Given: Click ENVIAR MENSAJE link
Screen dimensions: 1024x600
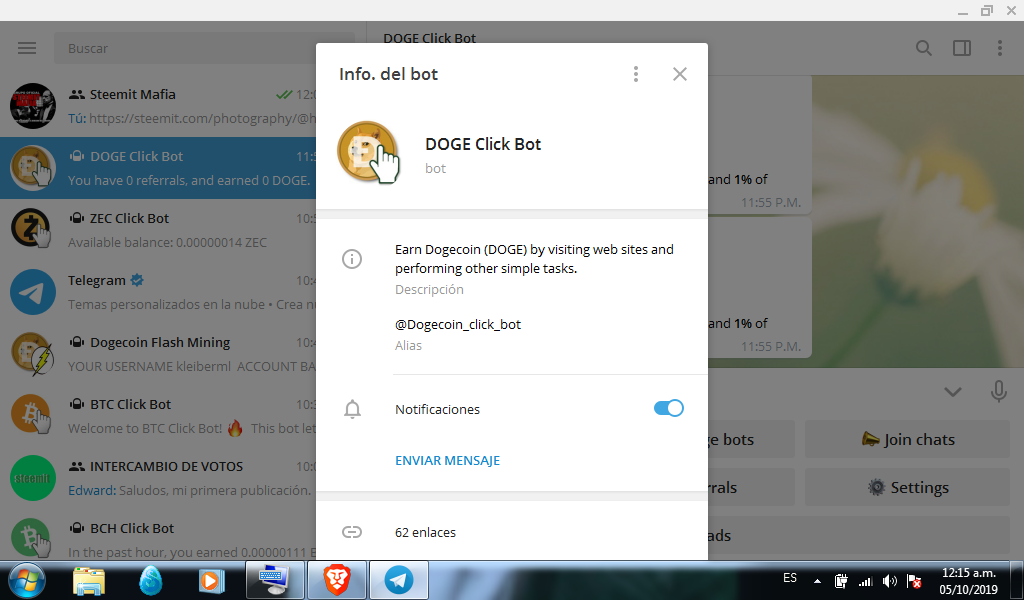Looking at the screenshot, I should point(447,460).
